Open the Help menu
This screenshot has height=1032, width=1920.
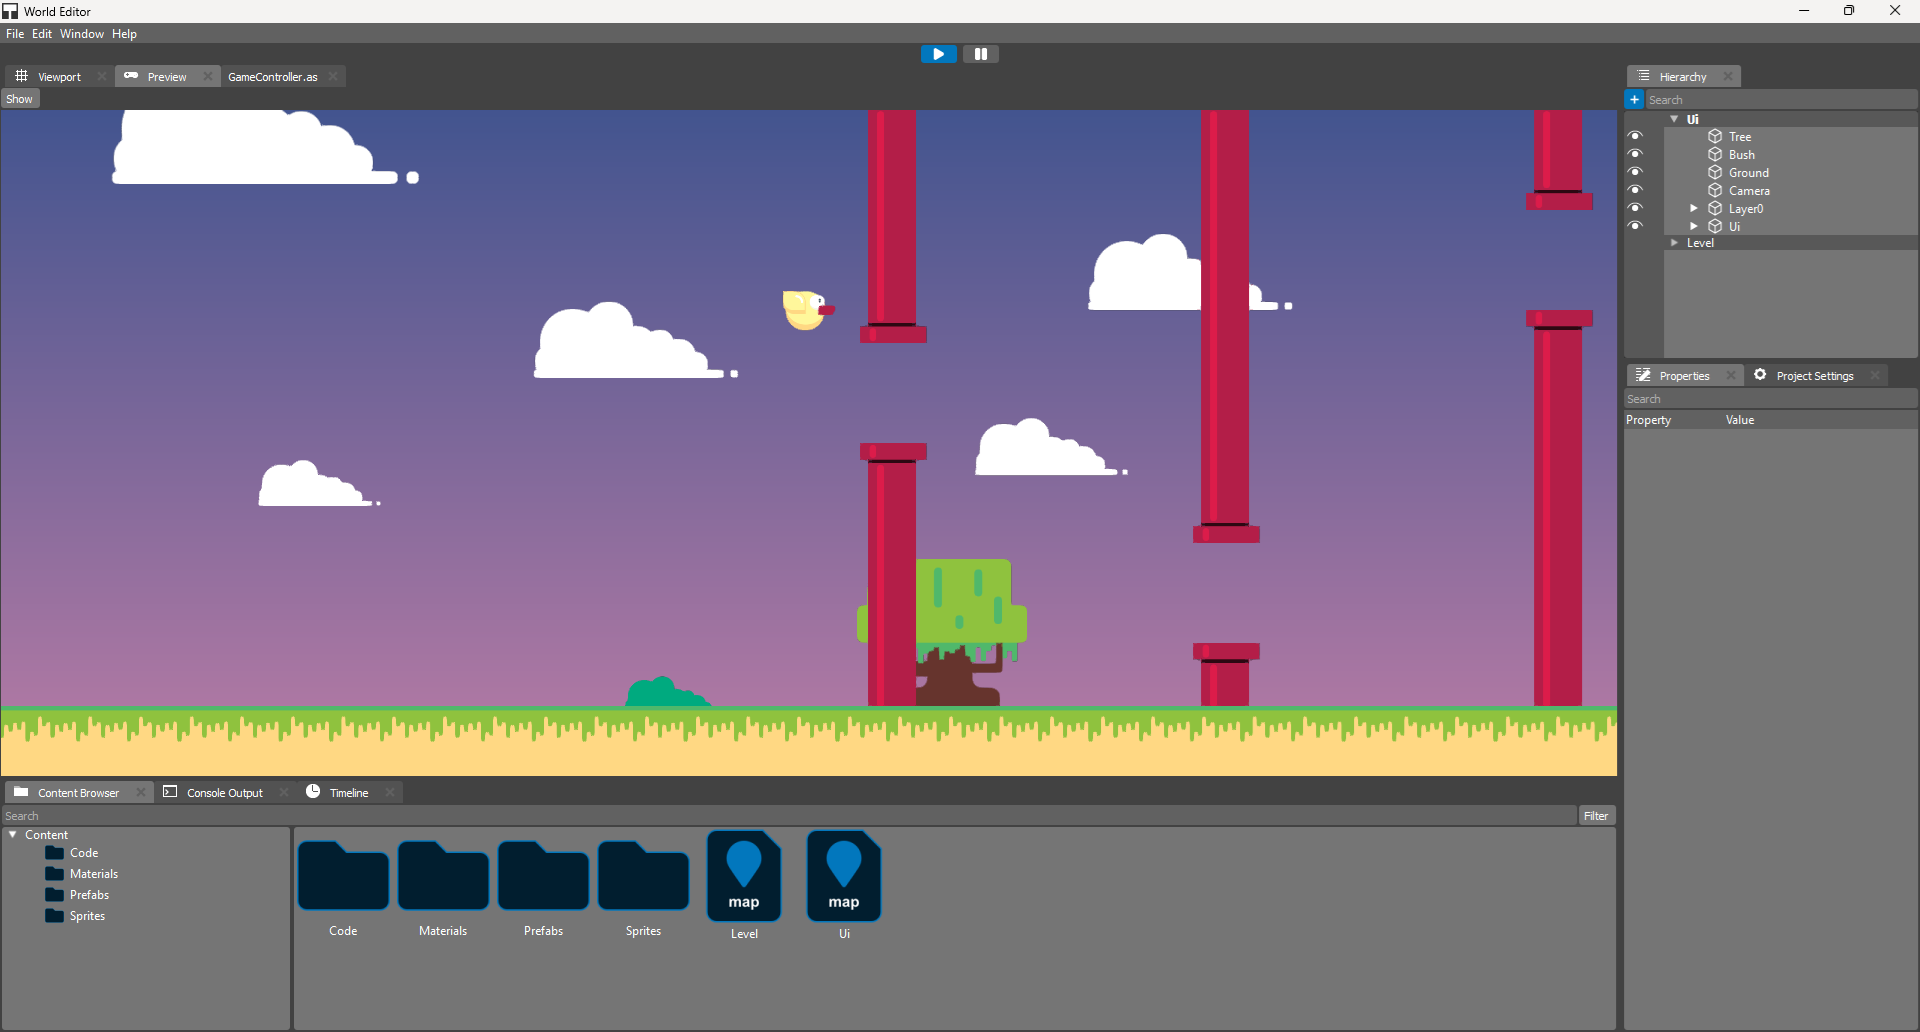click(x=124, y=34)
